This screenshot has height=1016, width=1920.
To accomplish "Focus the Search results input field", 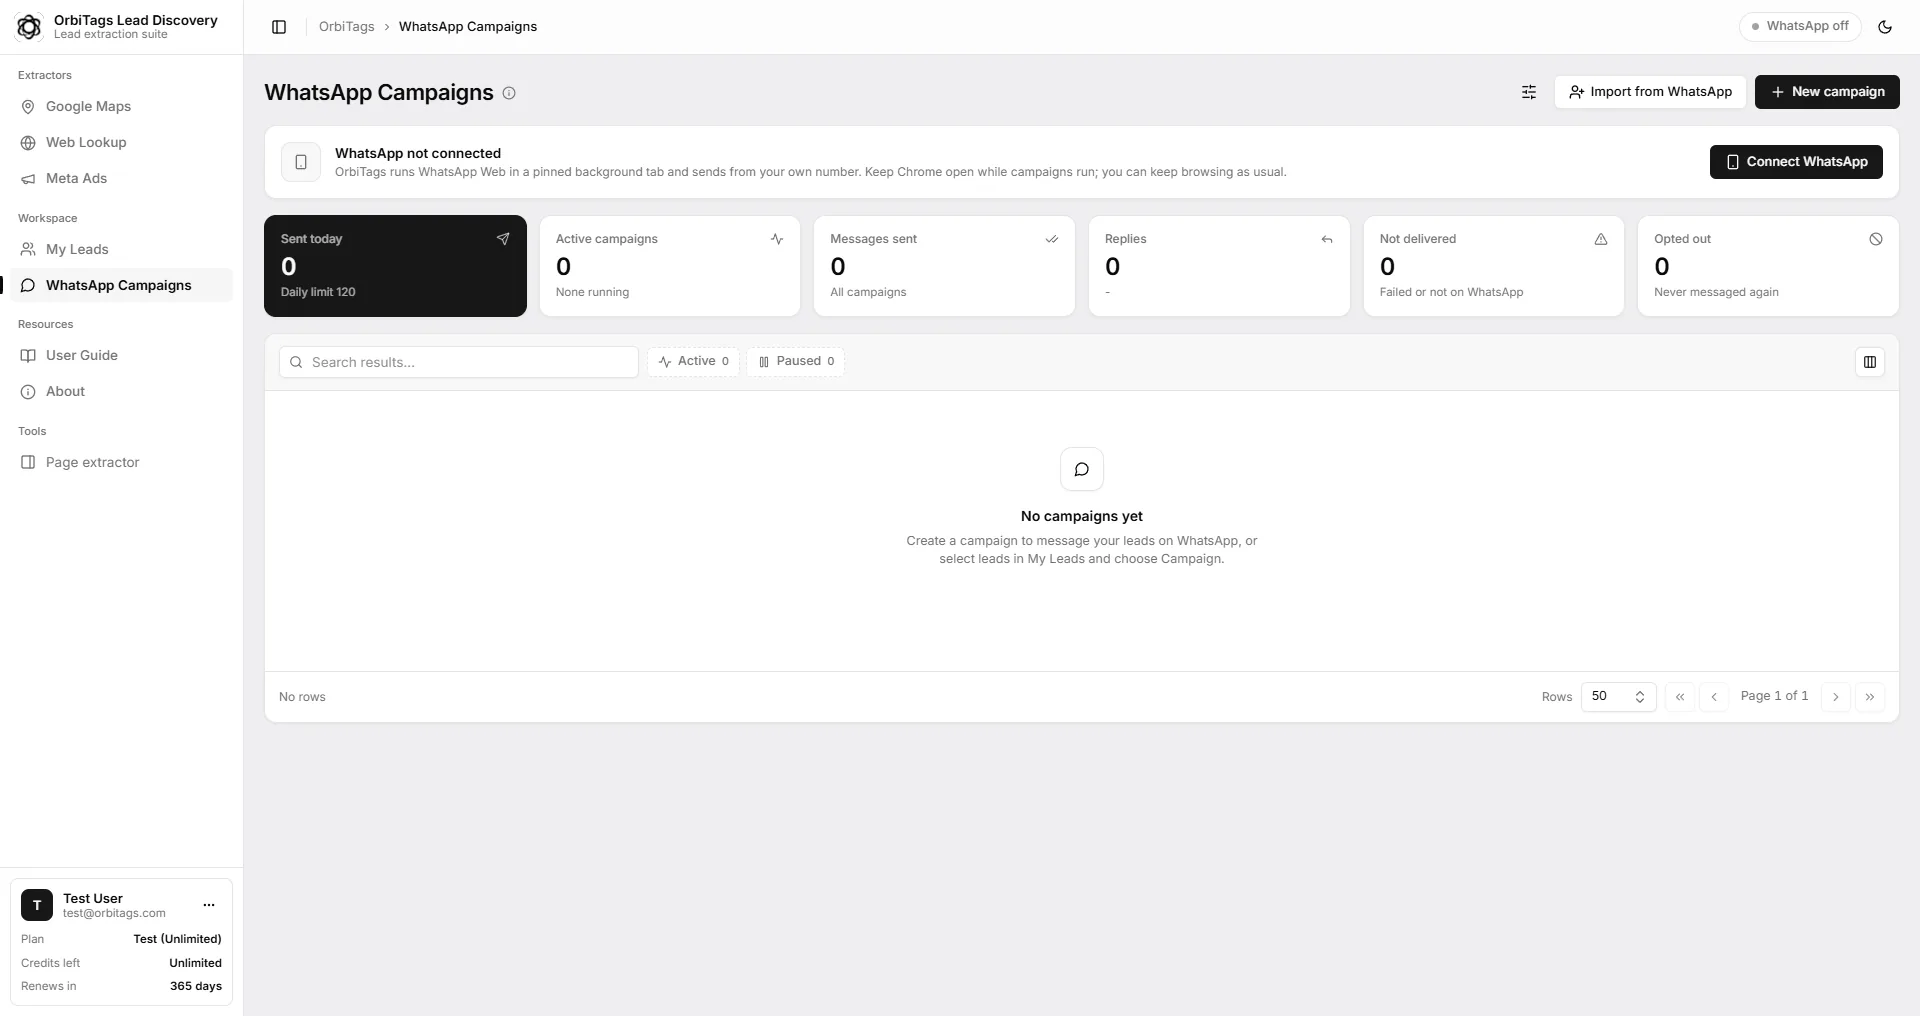I will (459, 362).
